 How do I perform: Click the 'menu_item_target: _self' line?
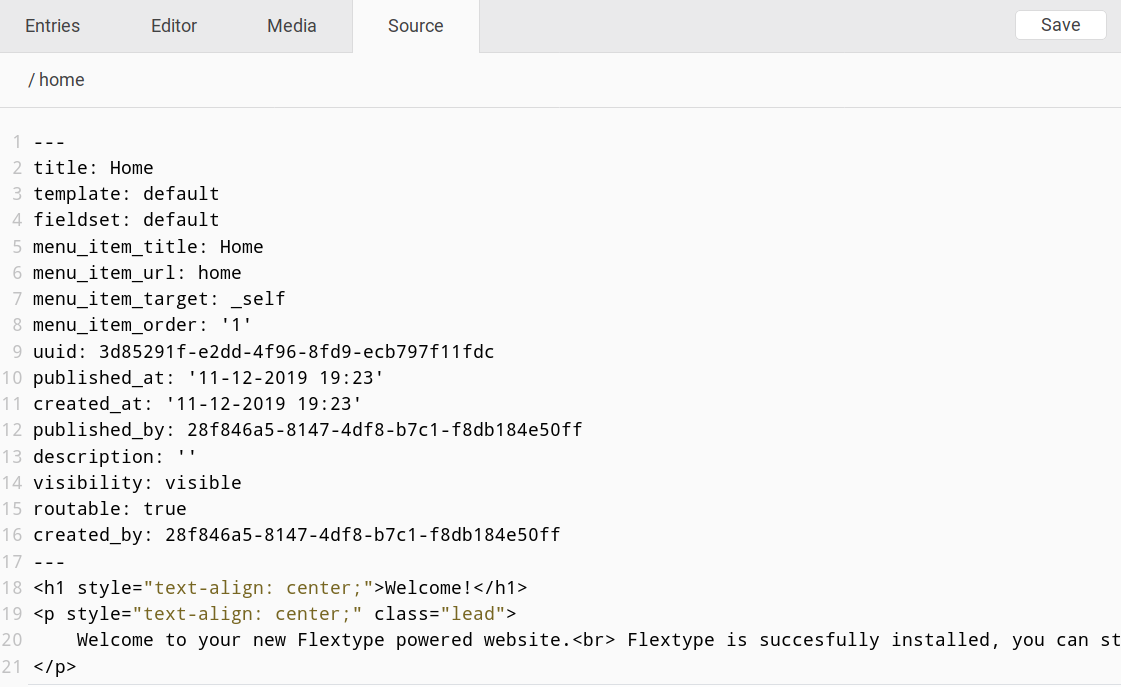pos(159,299)
